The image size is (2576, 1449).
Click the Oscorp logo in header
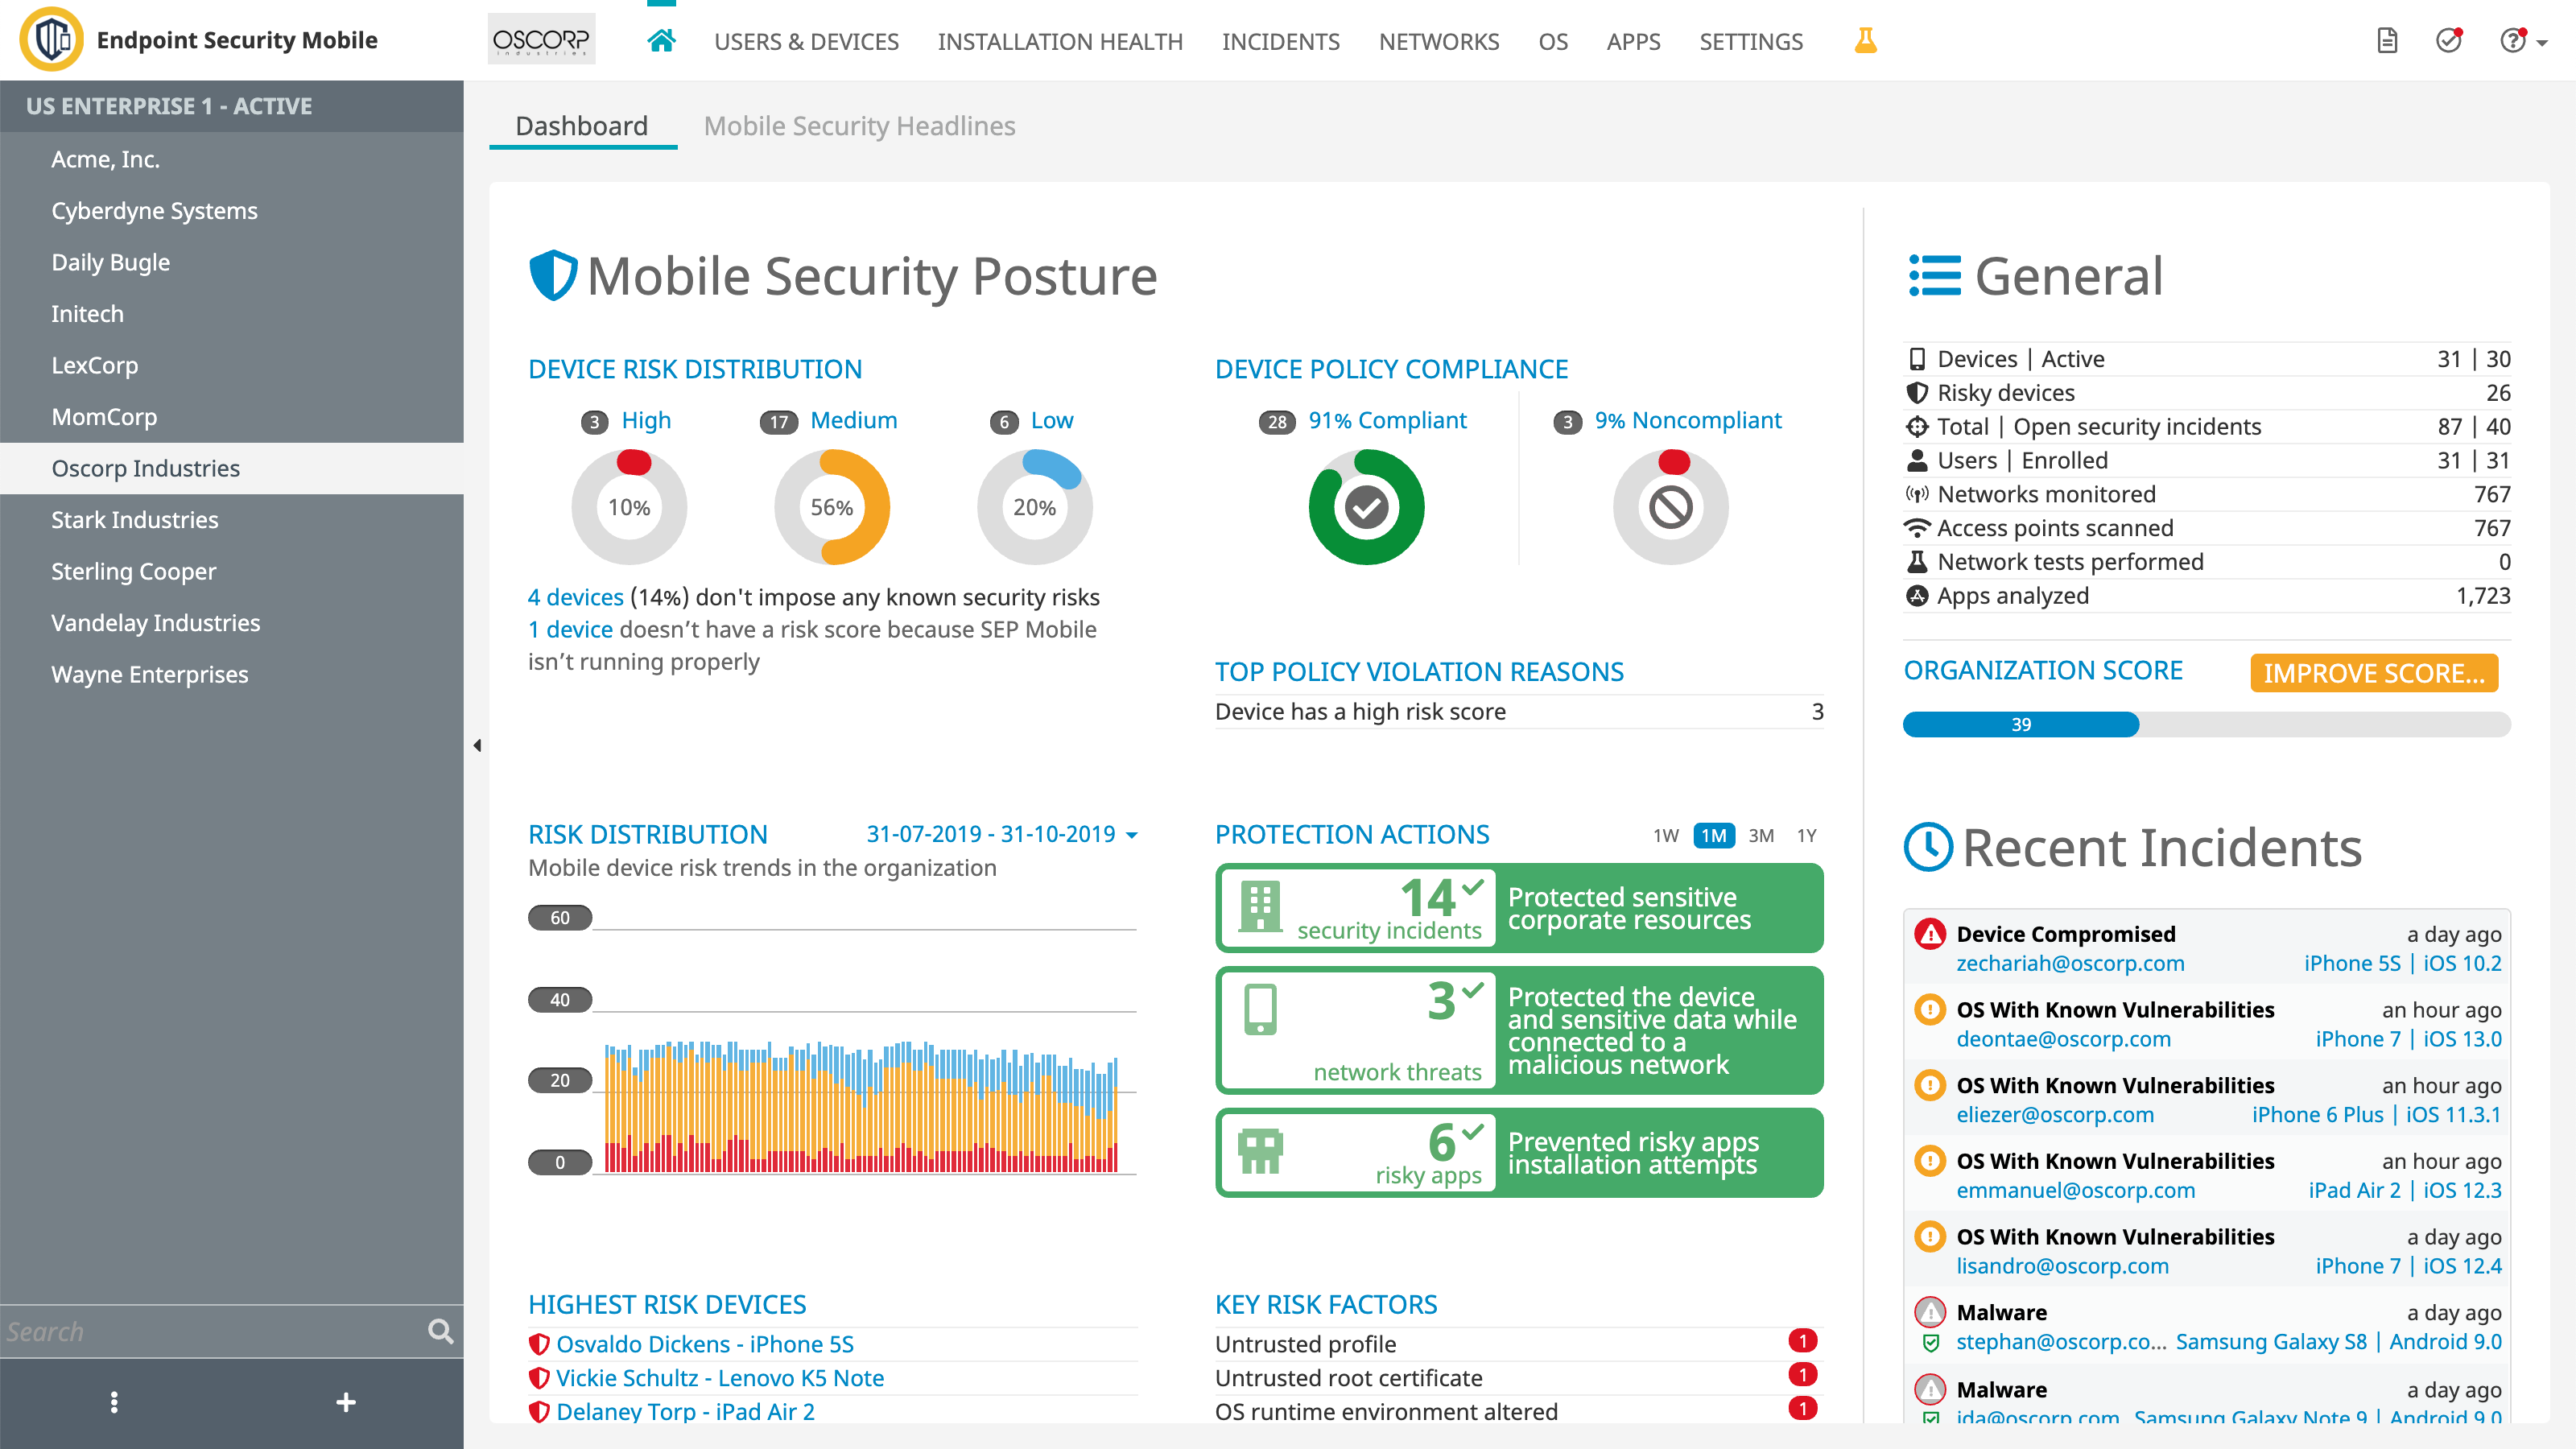coord(541,40)
